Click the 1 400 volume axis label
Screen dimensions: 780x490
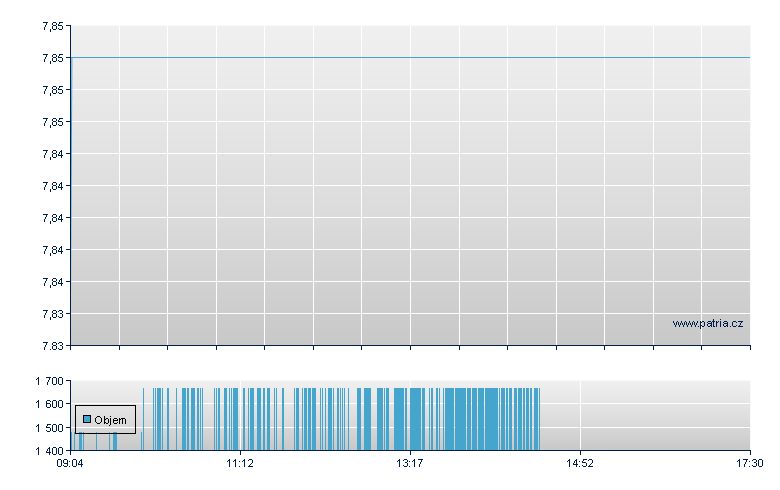click(x=49, y=451)
